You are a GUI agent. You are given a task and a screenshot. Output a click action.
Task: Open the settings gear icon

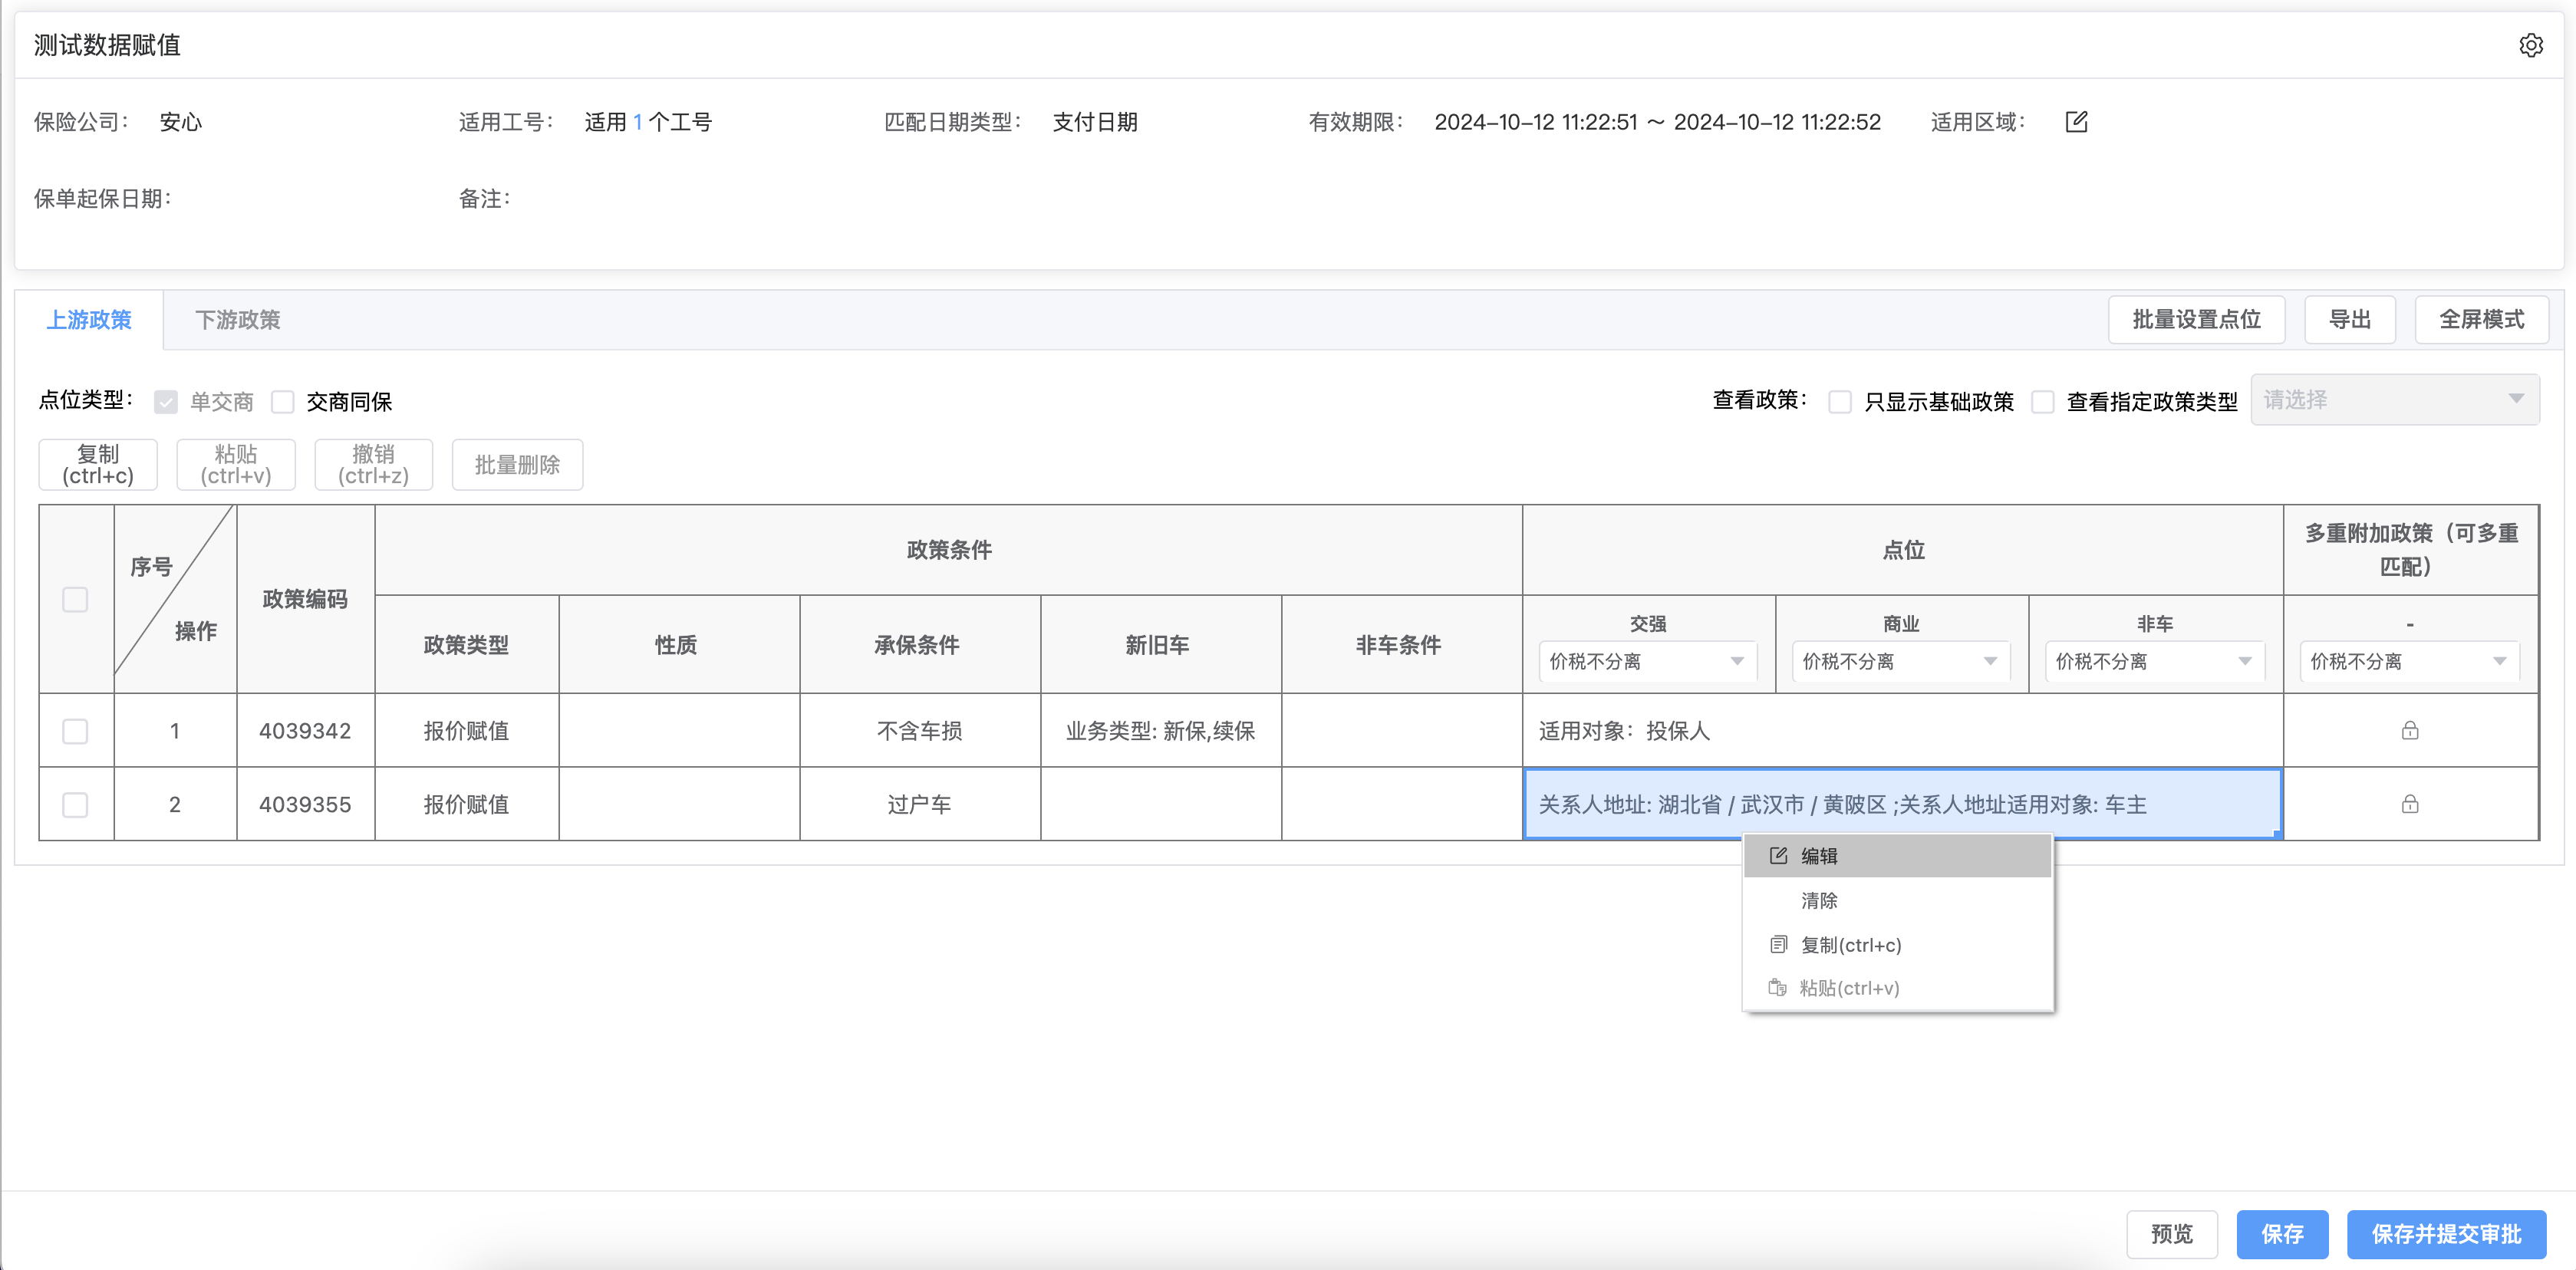click(2531, 45)
